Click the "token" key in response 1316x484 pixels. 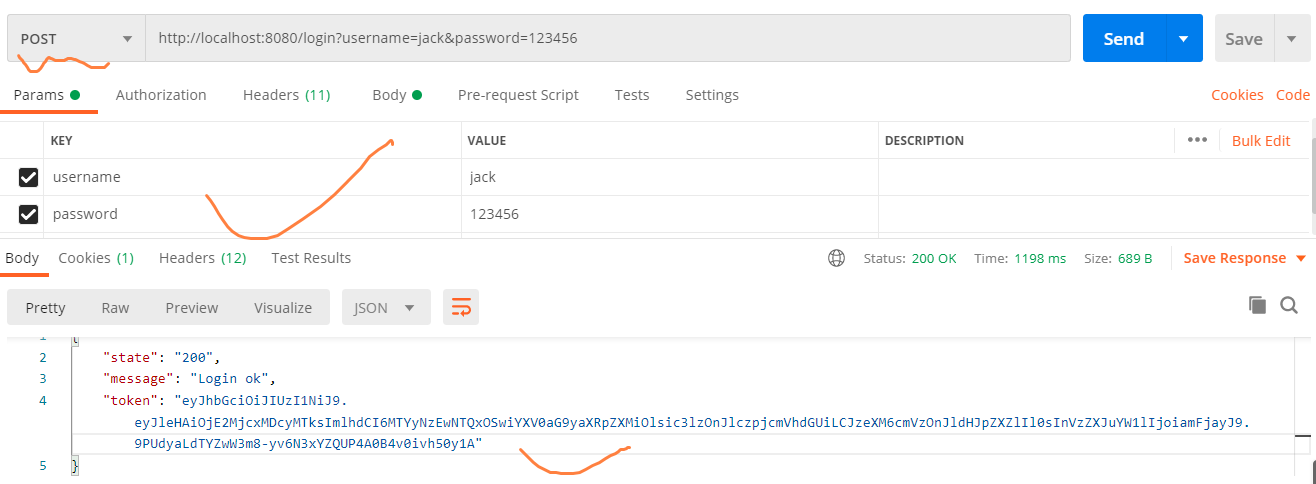(x=131, y=401)
